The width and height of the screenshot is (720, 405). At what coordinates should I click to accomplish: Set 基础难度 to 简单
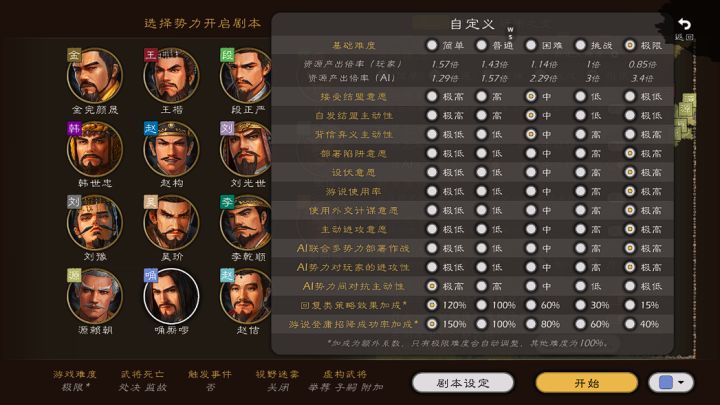click(x=432, y=45)
